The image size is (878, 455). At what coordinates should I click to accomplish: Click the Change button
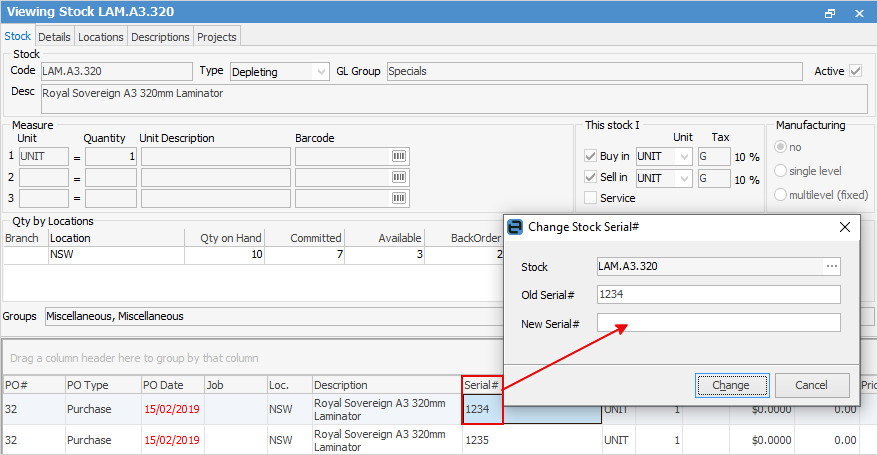click(x=731, y=385)
